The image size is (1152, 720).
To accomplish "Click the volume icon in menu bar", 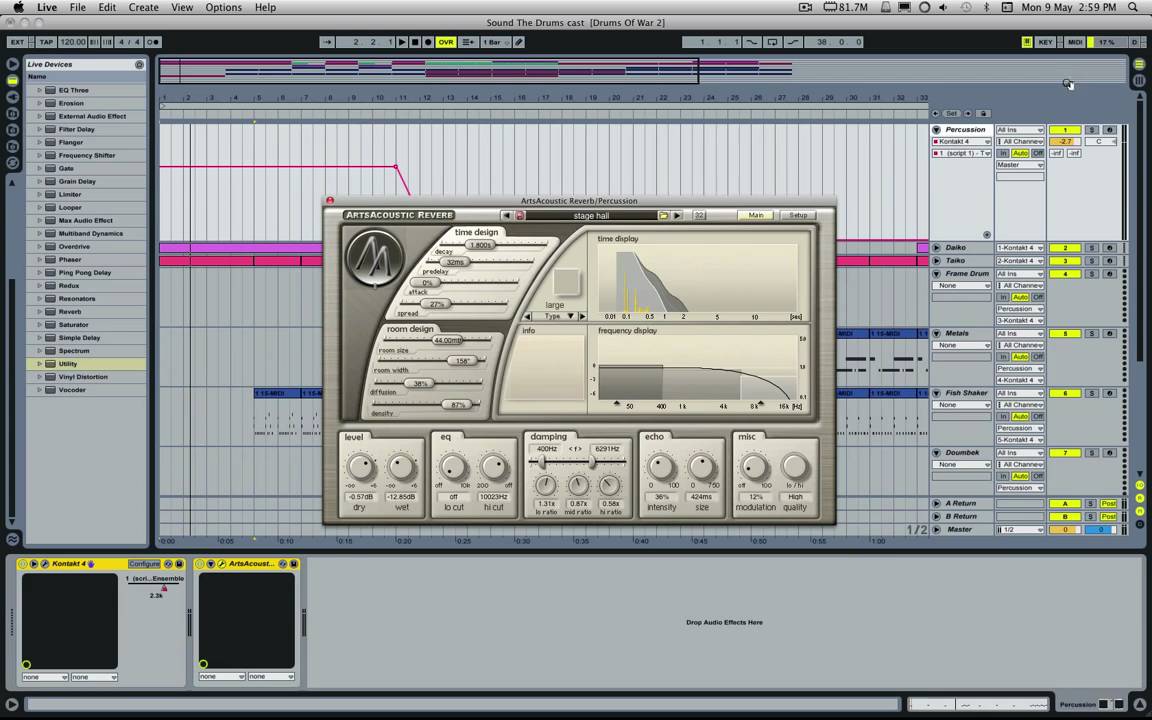I will point(943,7).
